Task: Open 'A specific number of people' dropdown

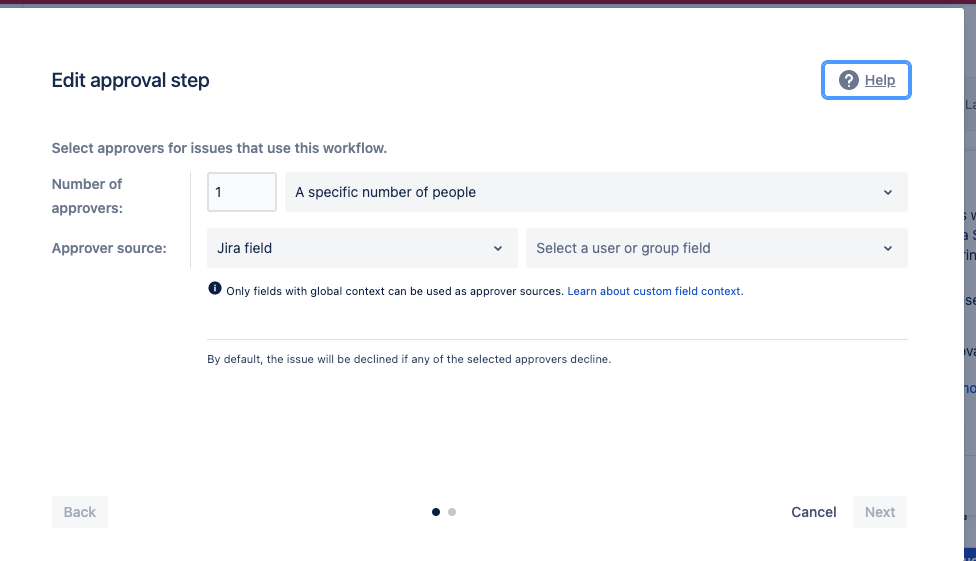Action: (596, 192)
